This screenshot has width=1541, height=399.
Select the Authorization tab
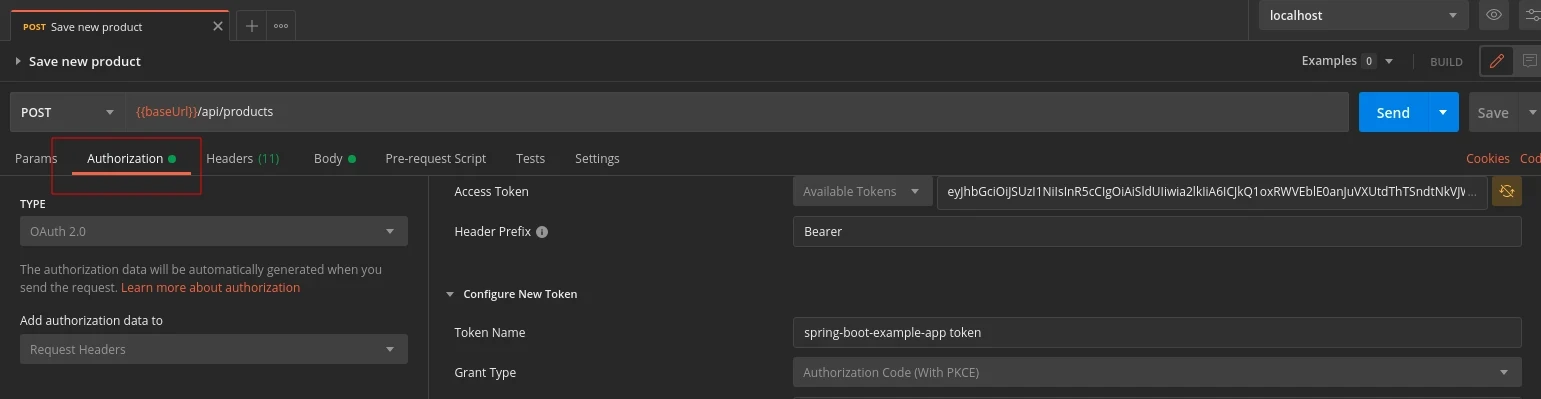131,158
